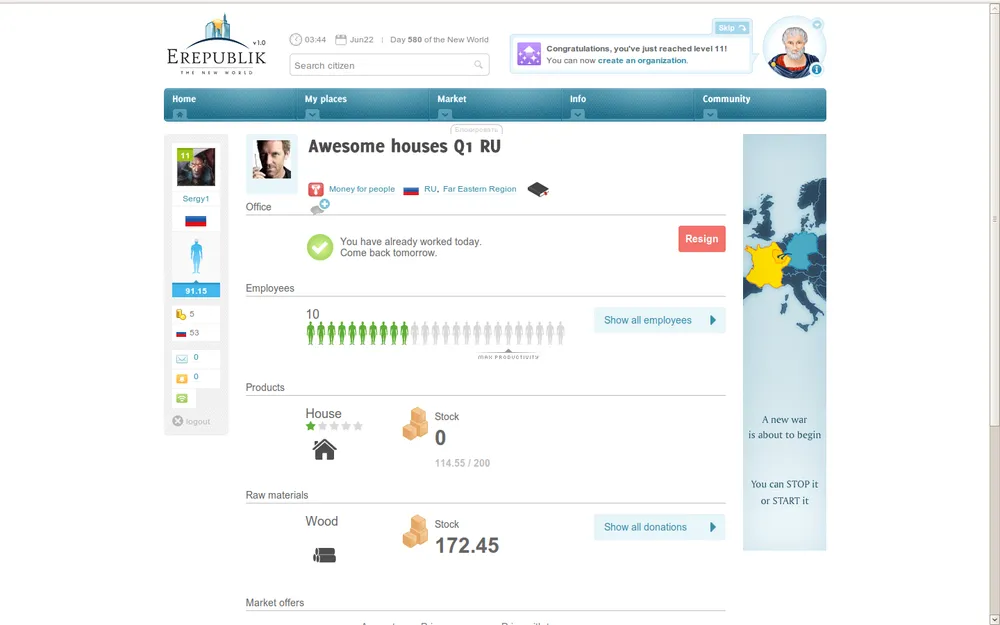Image resolution: width=1000 pixels, height=625 pixels.
Task: Collapse the advisor with the small arrow above the portrait
Action: point(817,24)
